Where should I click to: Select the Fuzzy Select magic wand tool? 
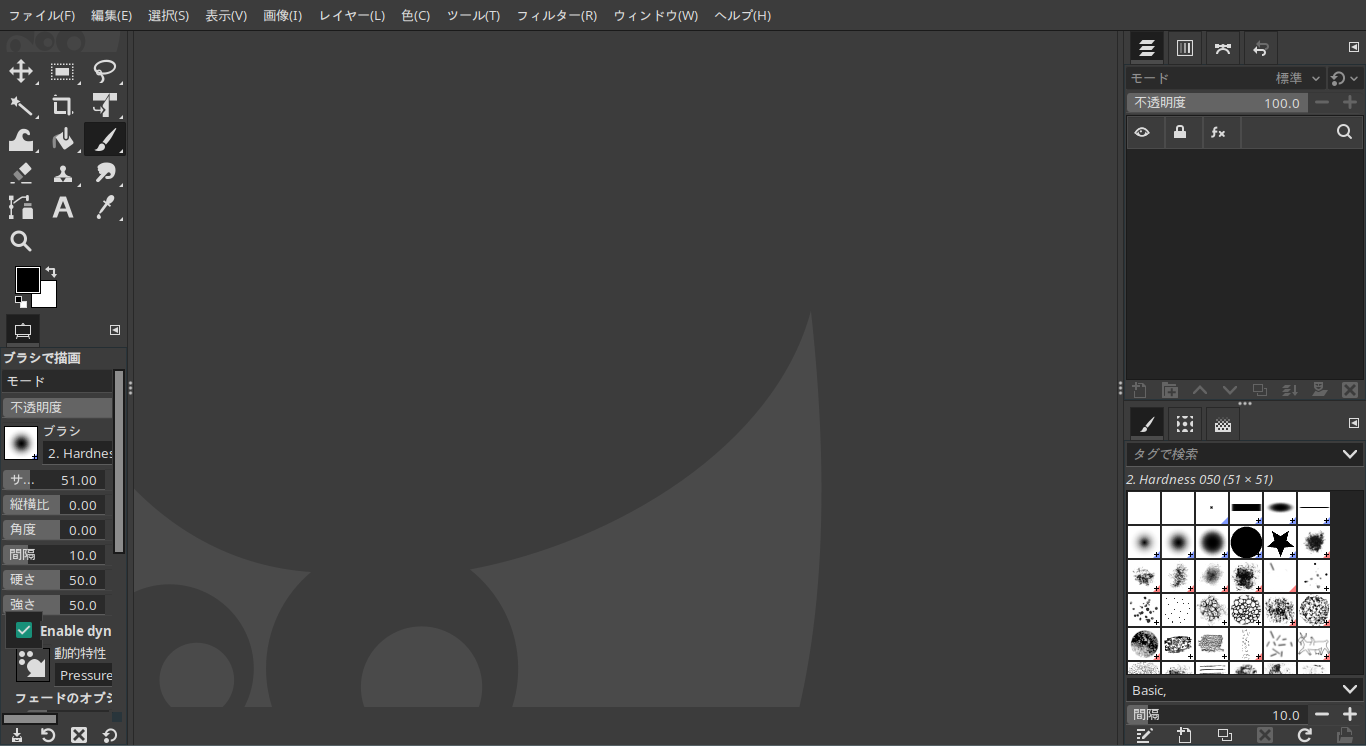point(21,105)
